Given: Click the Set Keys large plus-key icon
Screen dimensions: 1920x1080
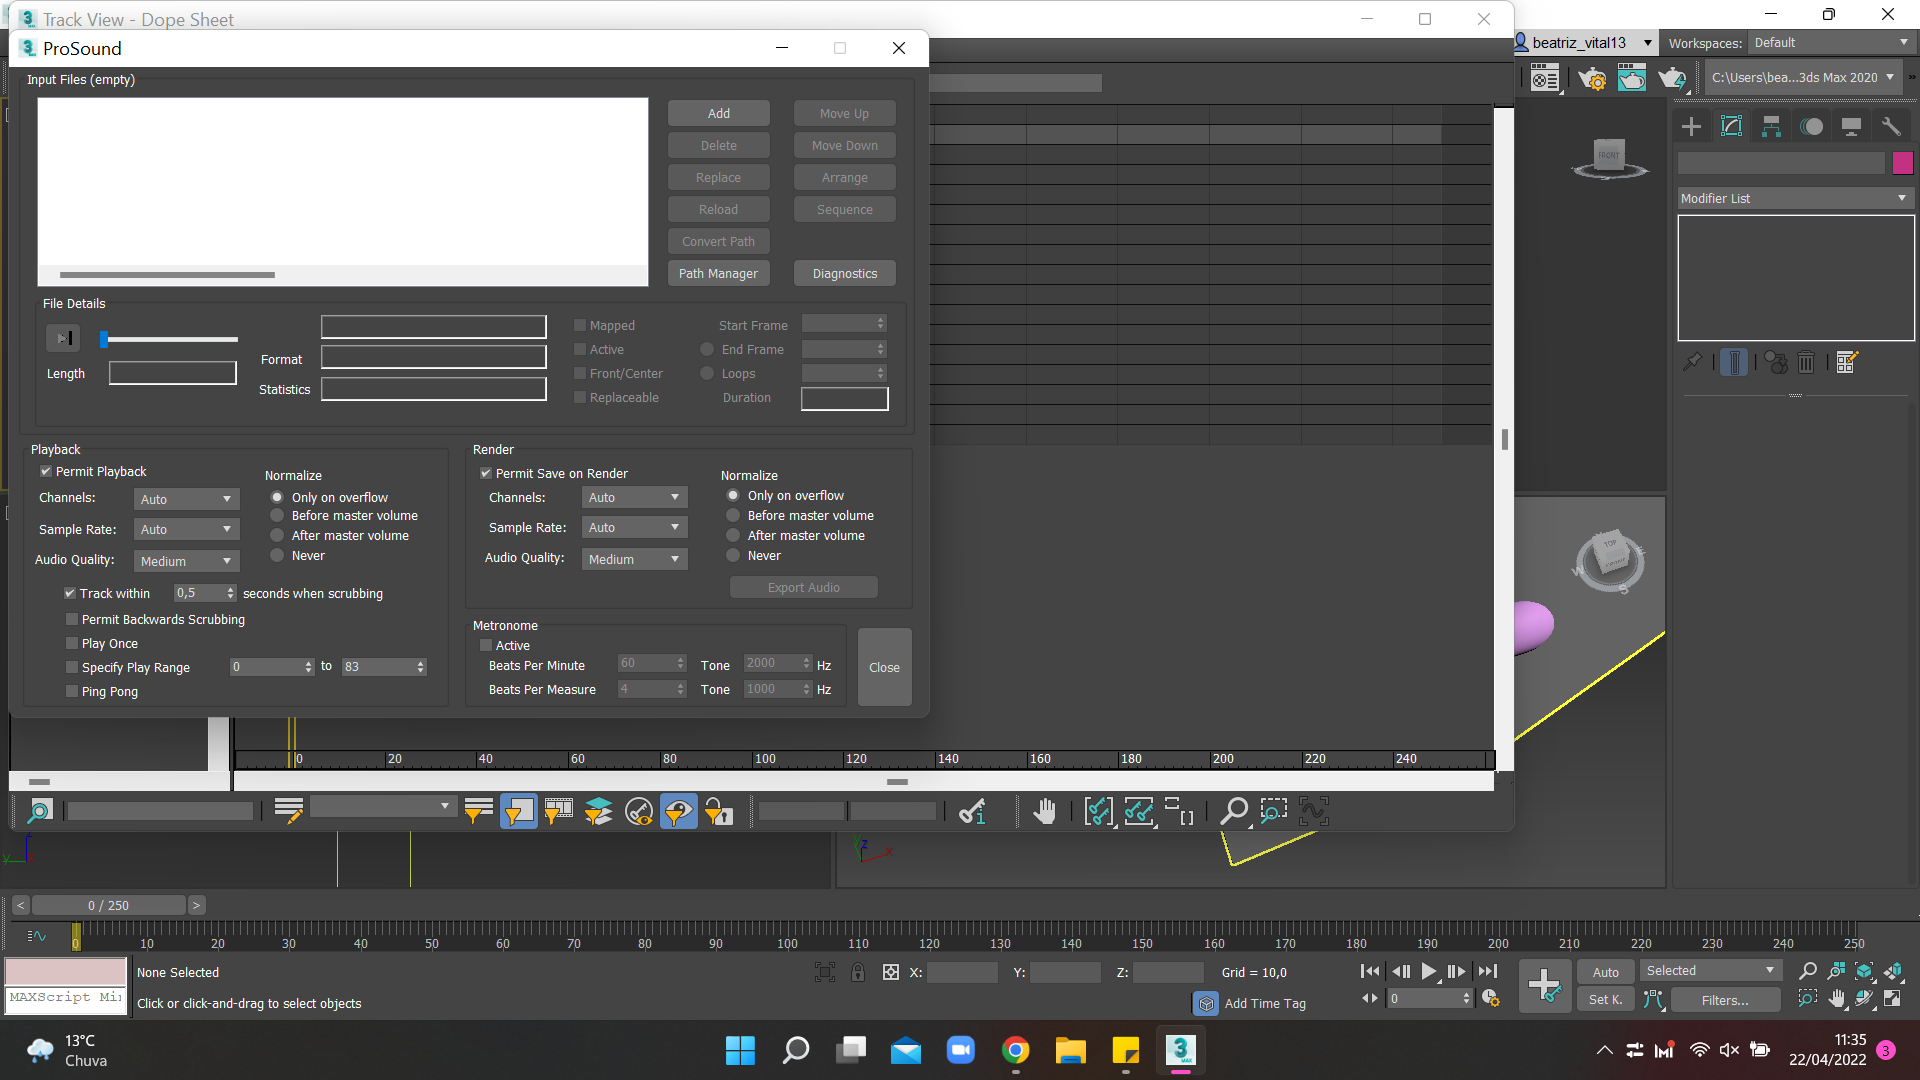Looking at the screenshot, I should point(1544,985).
